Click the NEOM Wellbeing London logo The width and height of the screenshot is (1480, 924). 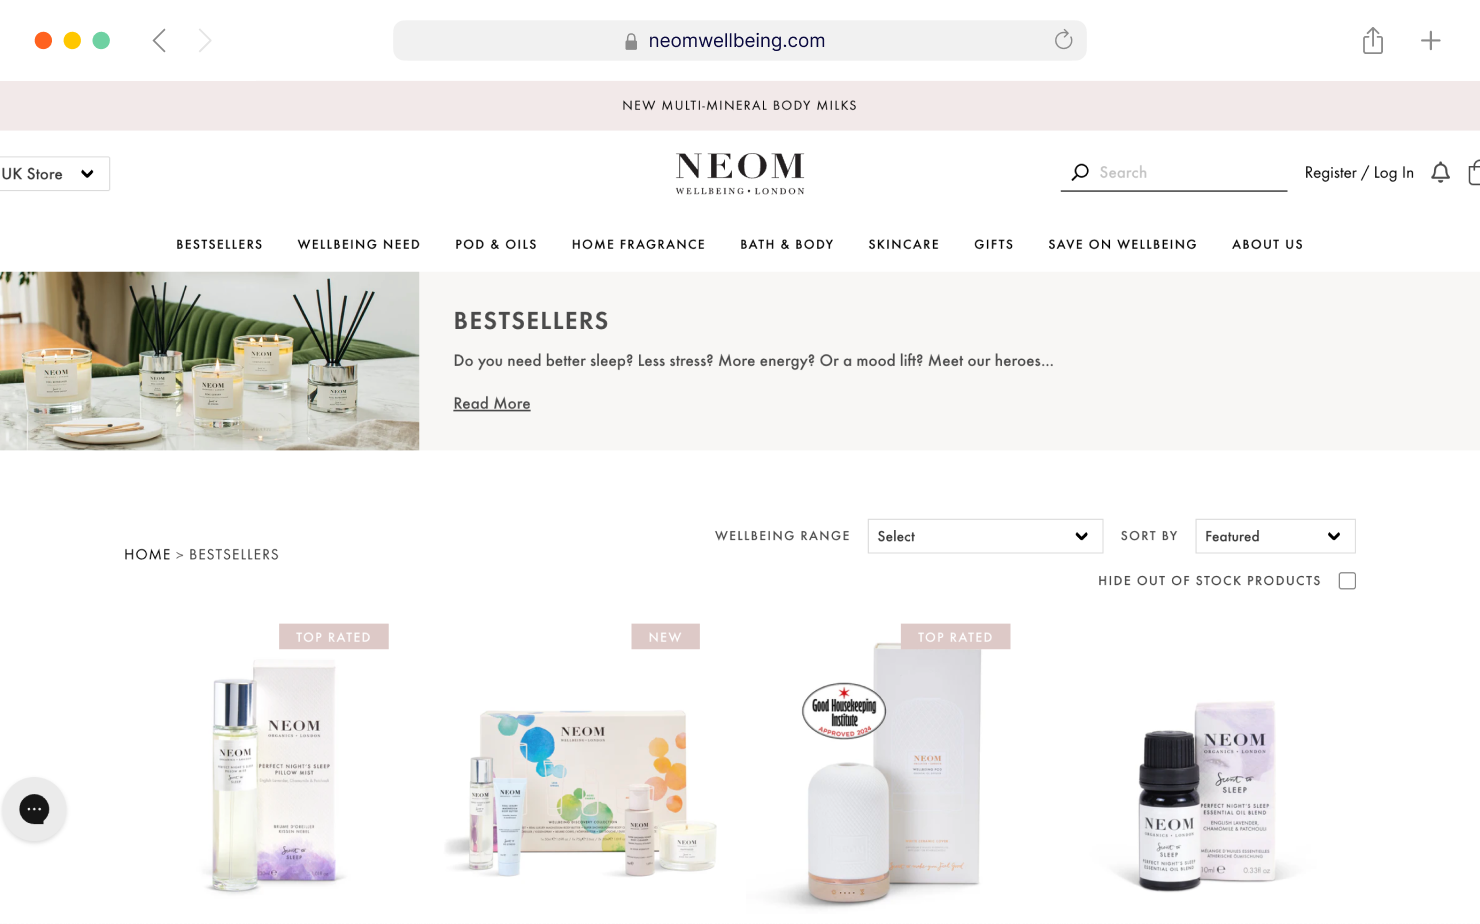click(x=740, y=173)
